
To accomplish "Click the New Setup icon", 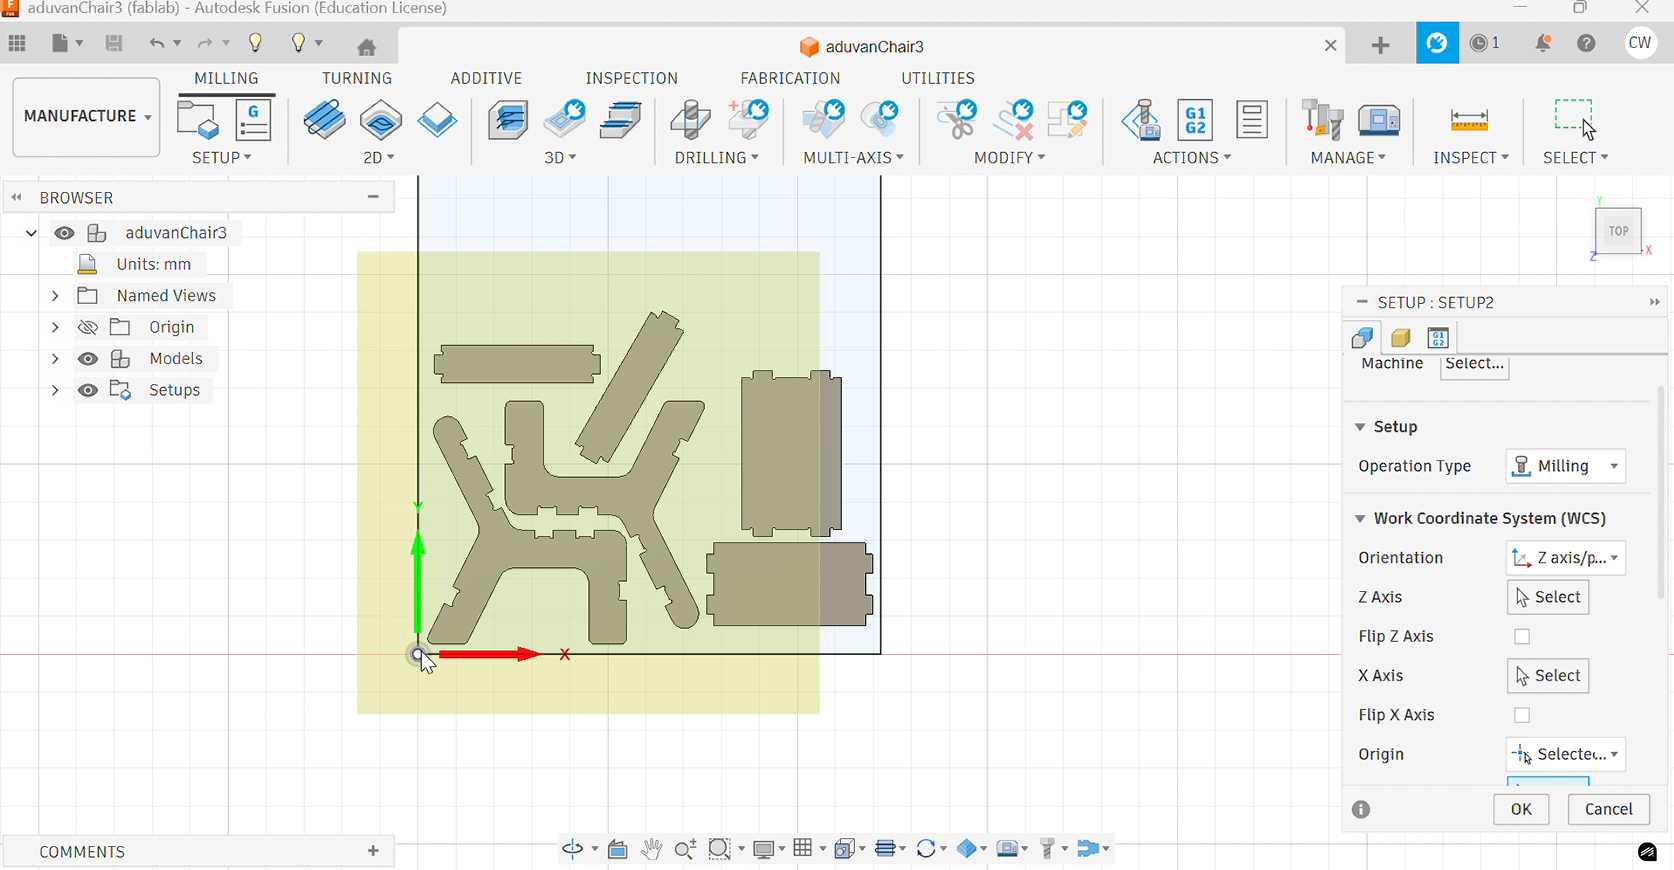I will pos(197,121).
